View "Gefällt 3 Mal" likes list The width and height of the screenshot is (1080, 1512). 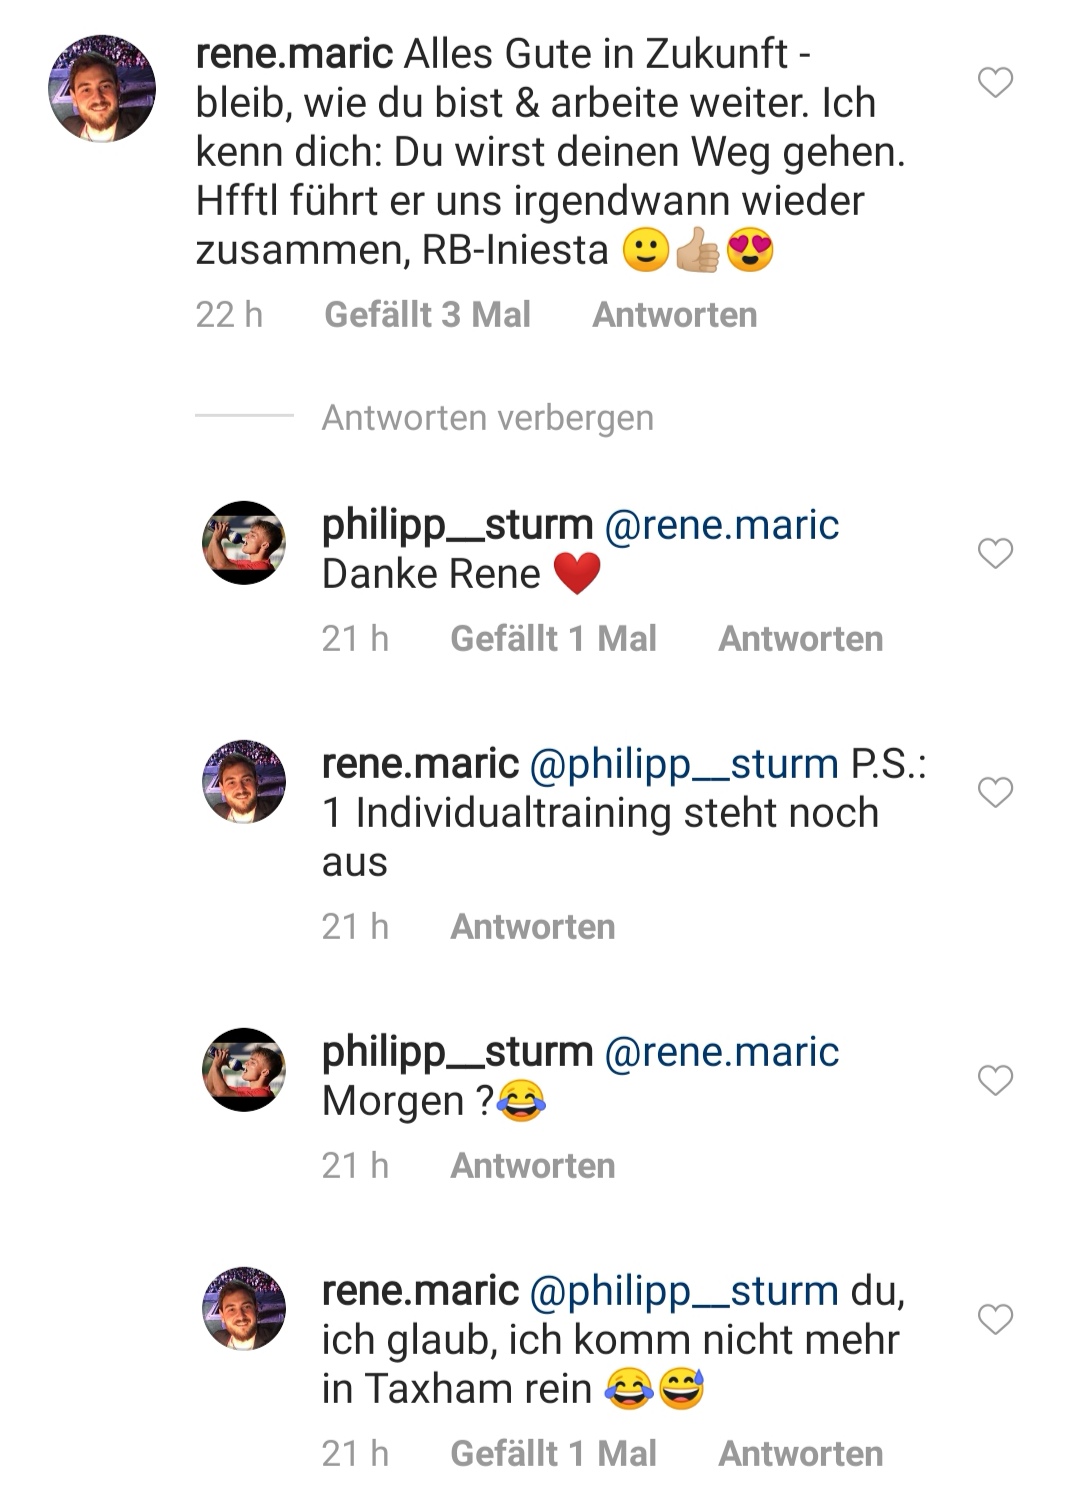(x=428, y=315)
